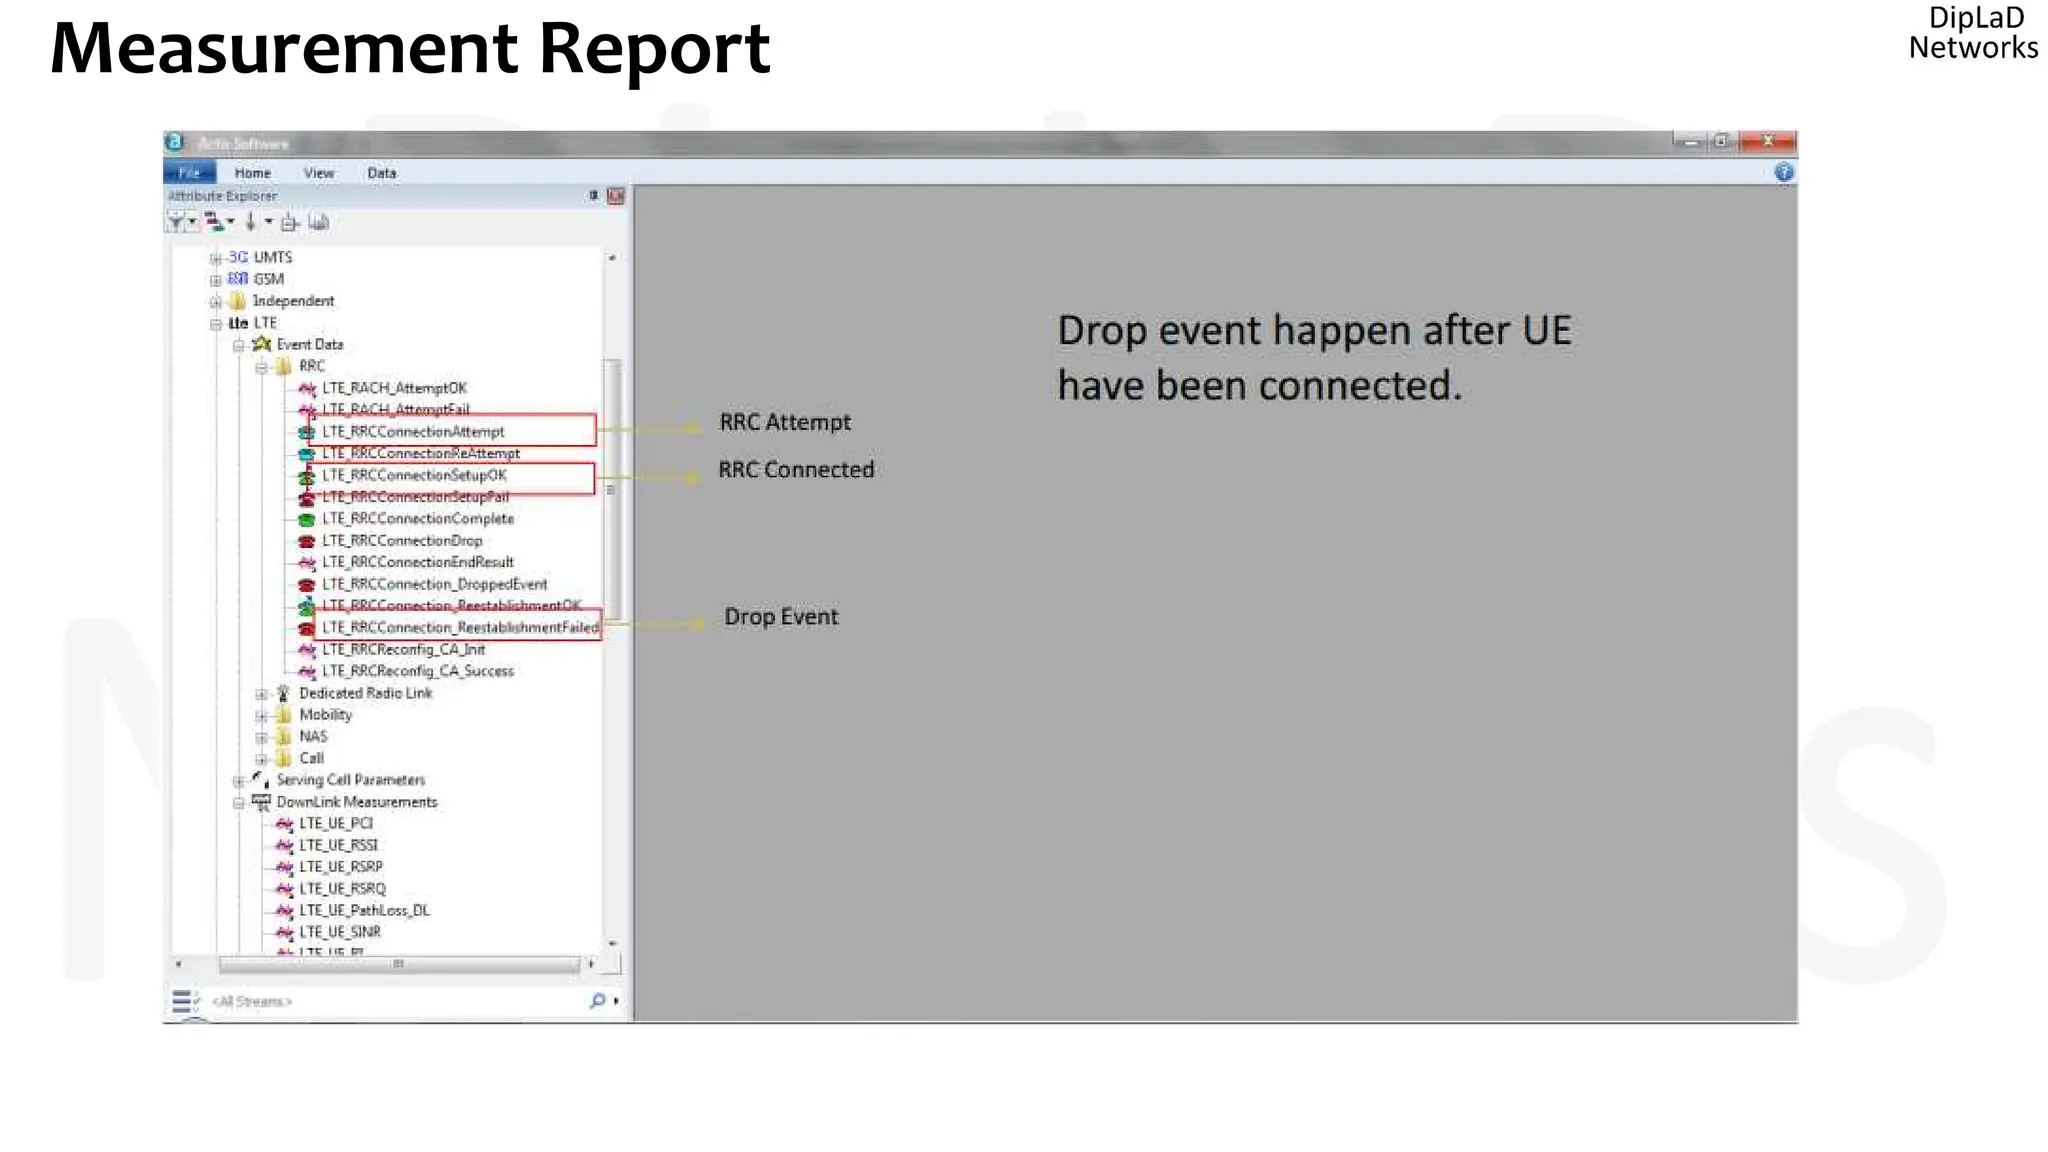The height and width of the screenshot is (1152, 2048).
Task: Click the Independent folder icon
Action: click(237, 301)
